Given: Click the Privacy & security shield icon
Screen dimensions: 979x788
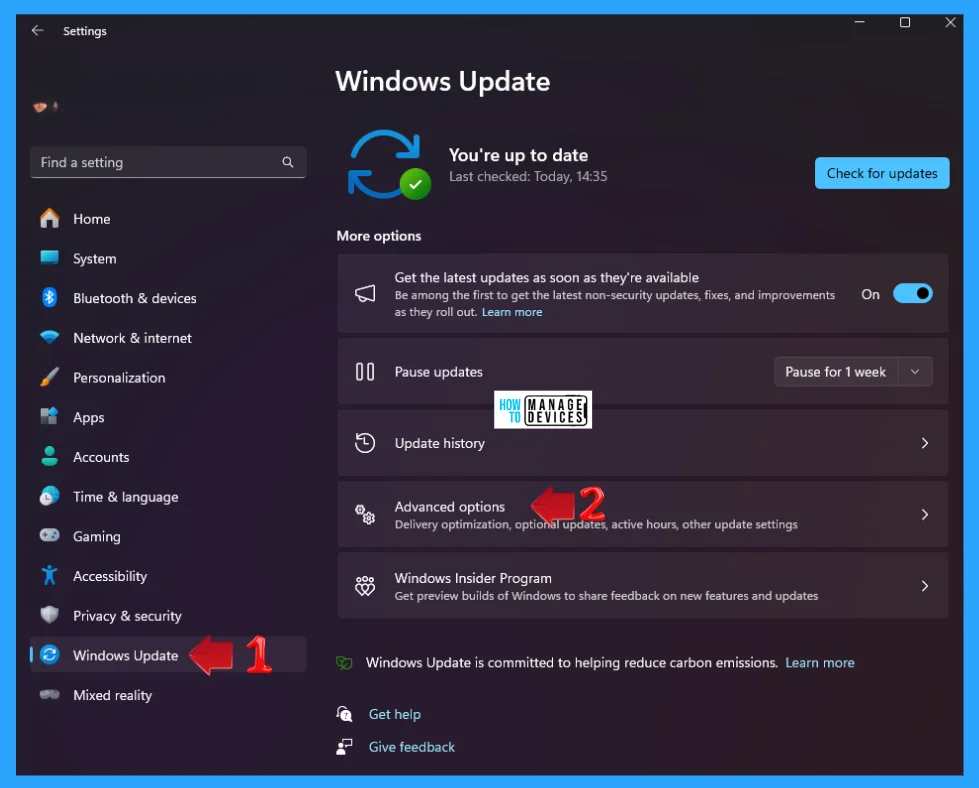Looking at the screenshot, I should [x=49, y=615].
